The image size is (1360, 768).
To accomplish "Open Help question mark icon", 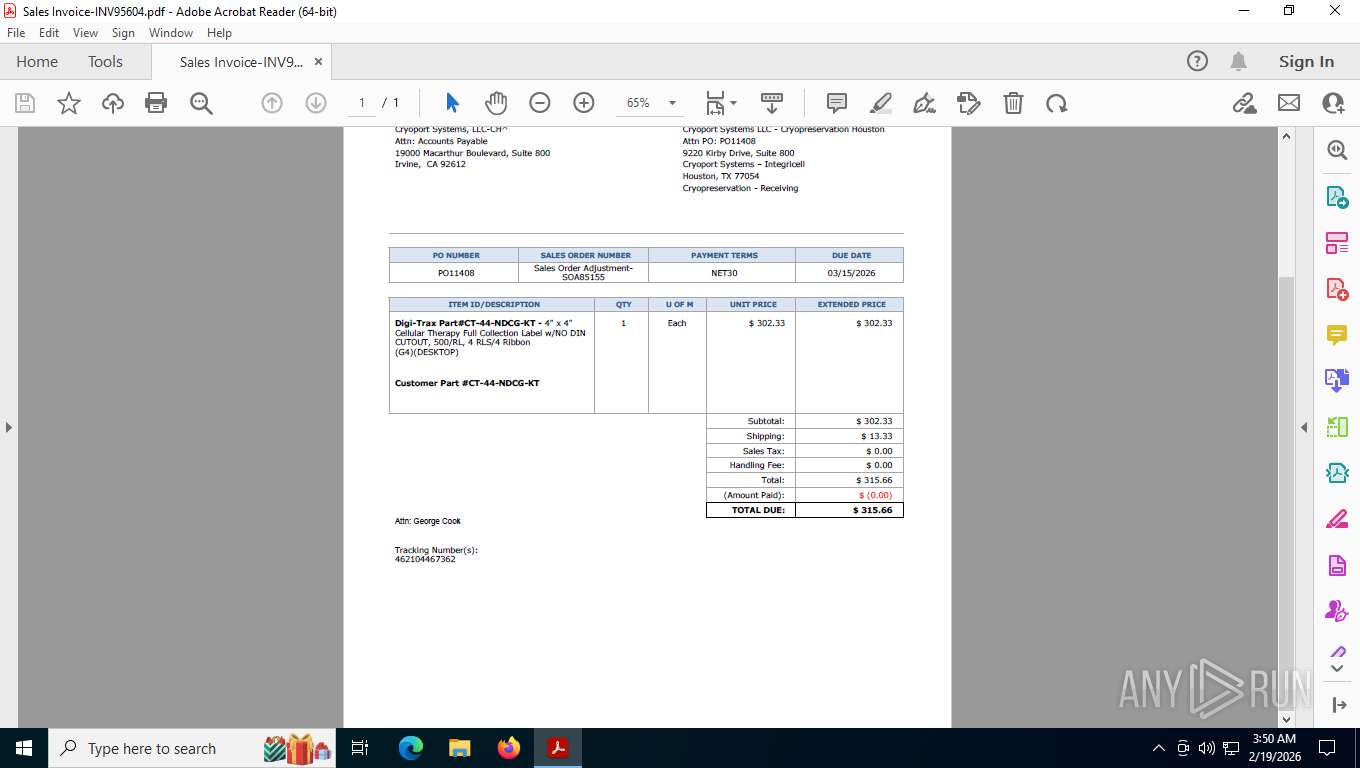I will [x=1197, y=61].
